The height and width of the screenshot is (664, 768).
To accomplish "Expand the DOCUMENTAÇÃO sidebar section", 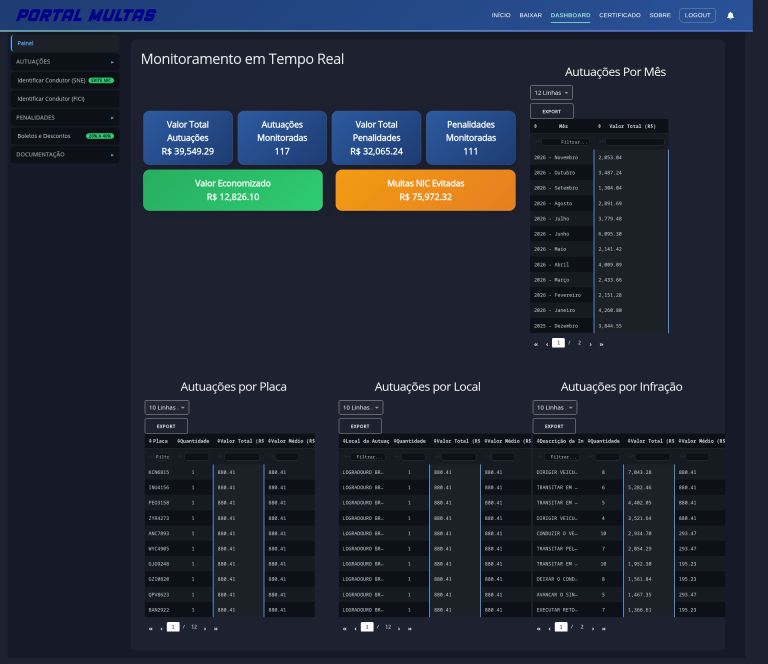I will click(65, 154).
